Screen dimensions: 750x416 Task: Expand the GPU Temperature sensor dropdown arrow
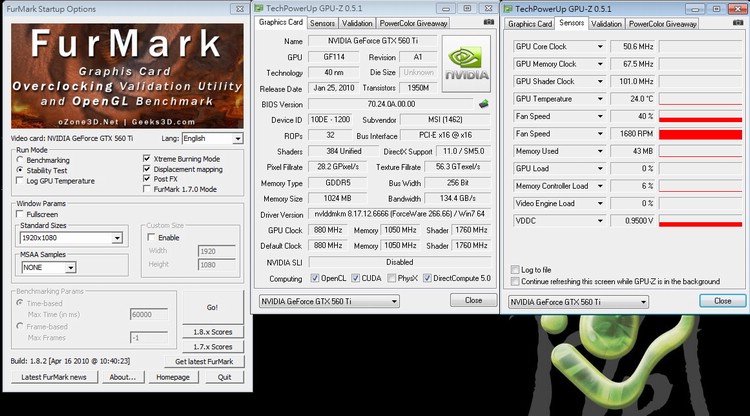coord(600,99)
